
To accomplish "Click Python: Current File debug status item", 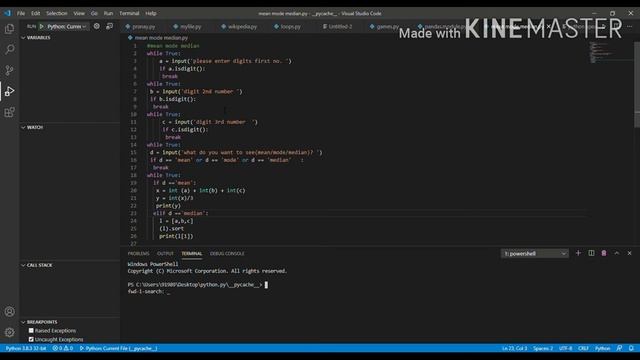I will (x=118, y=348).
